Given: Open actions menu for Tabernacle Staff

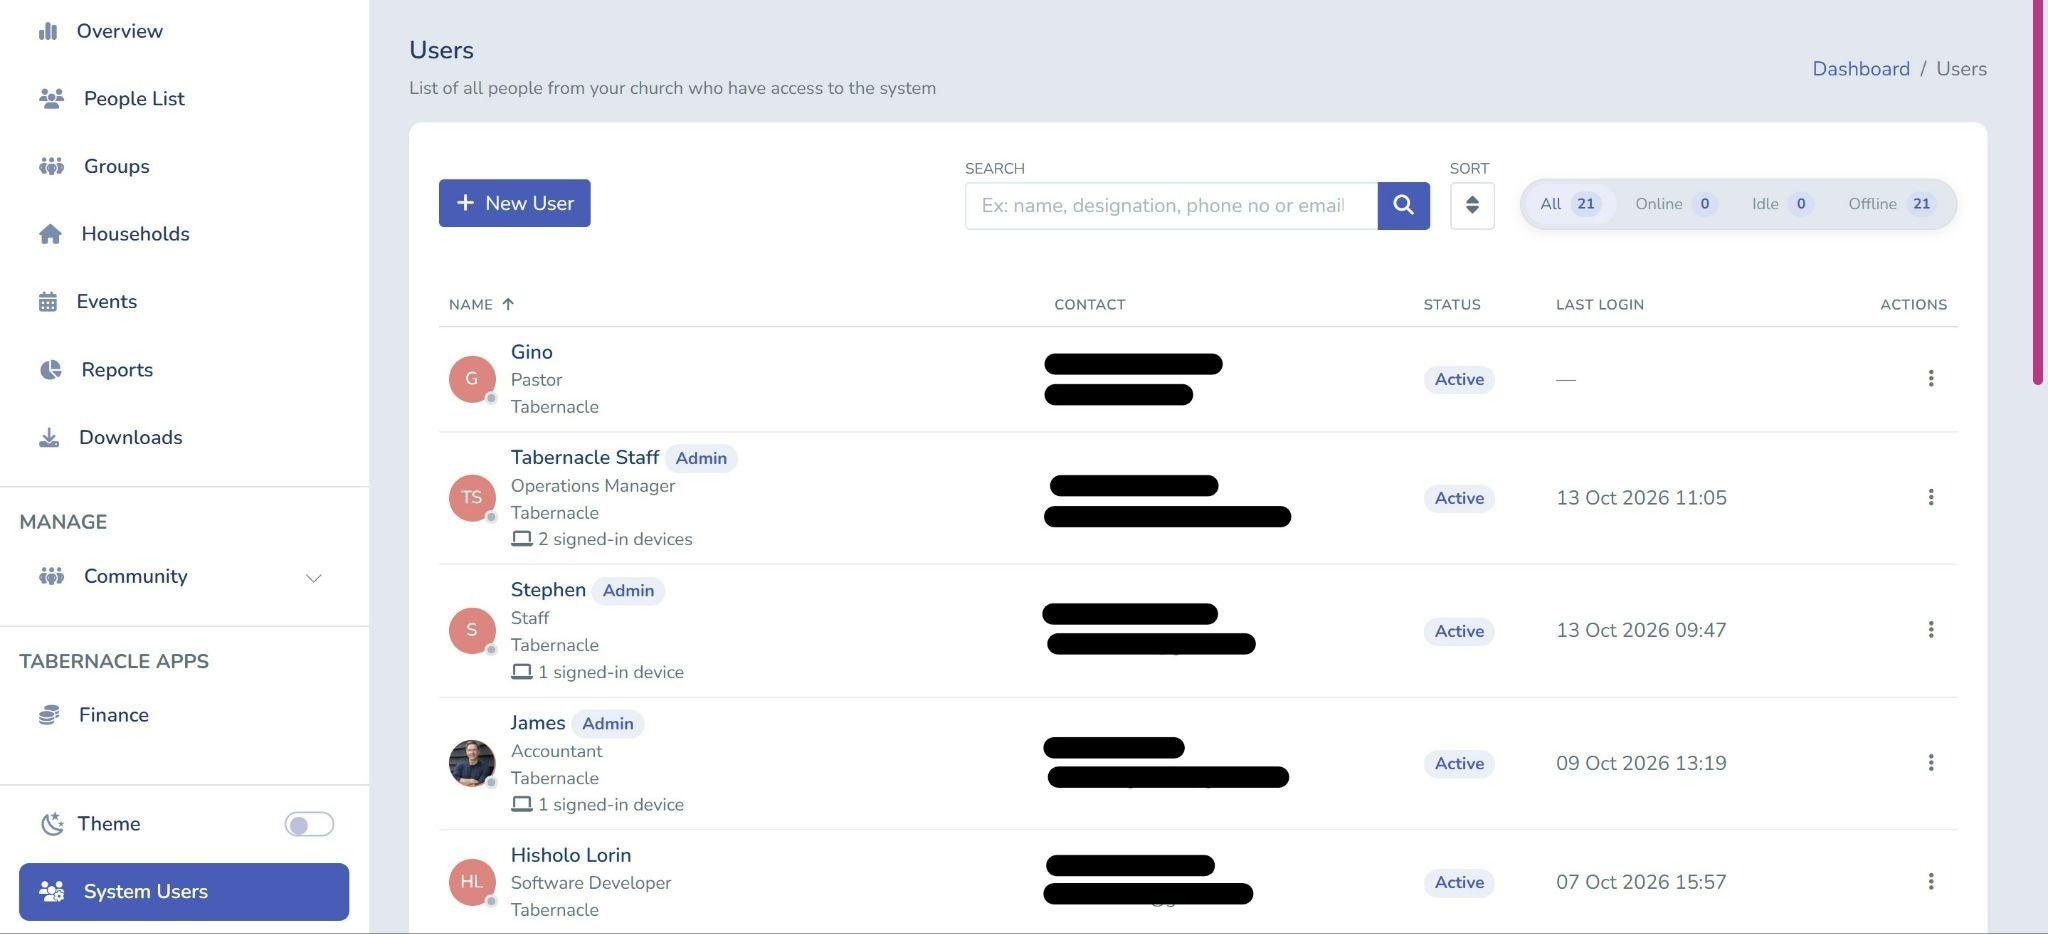Looking at the screenshot, I should coord(1930,497).
